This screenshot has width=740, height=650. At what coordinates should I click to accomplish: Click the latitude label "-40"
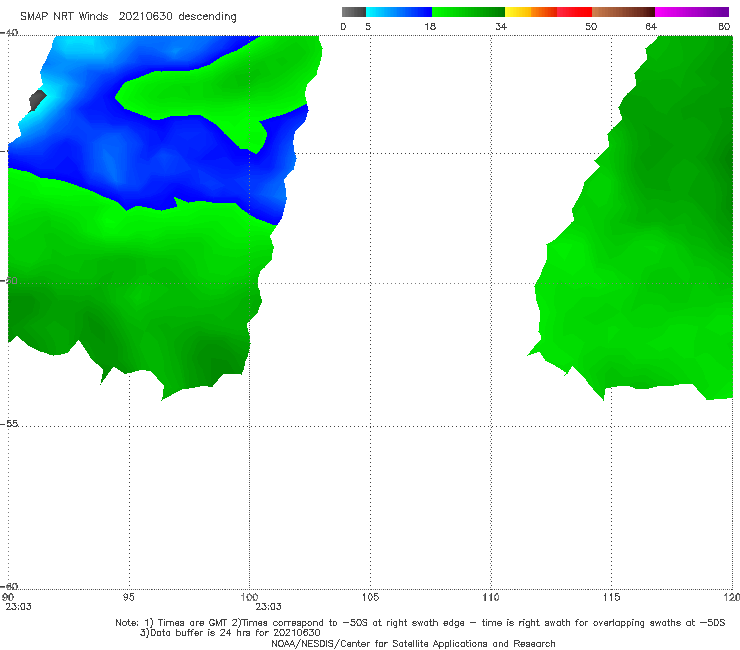tap(9, 33)
